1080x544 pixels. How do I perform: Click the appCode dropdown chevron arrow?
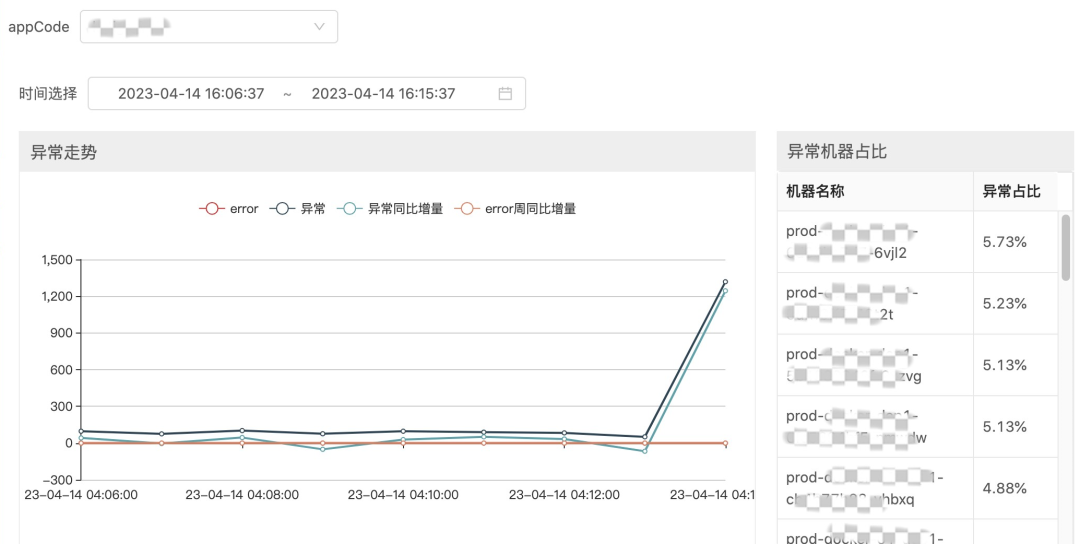pos(319,27)
